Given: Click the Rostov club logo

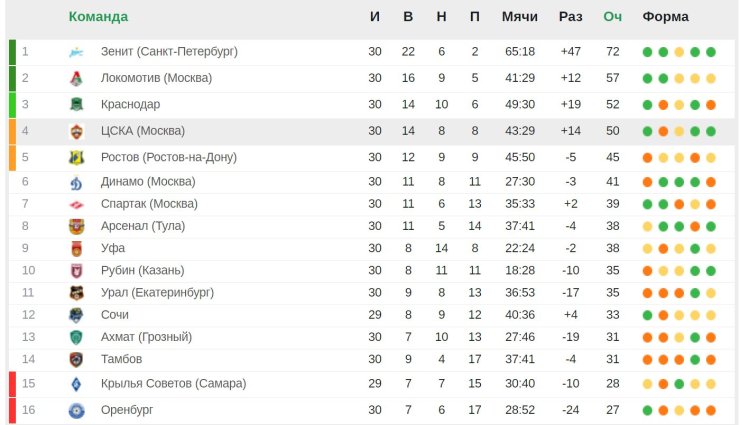Looking at the screenshot, I should tap(76, 158).
